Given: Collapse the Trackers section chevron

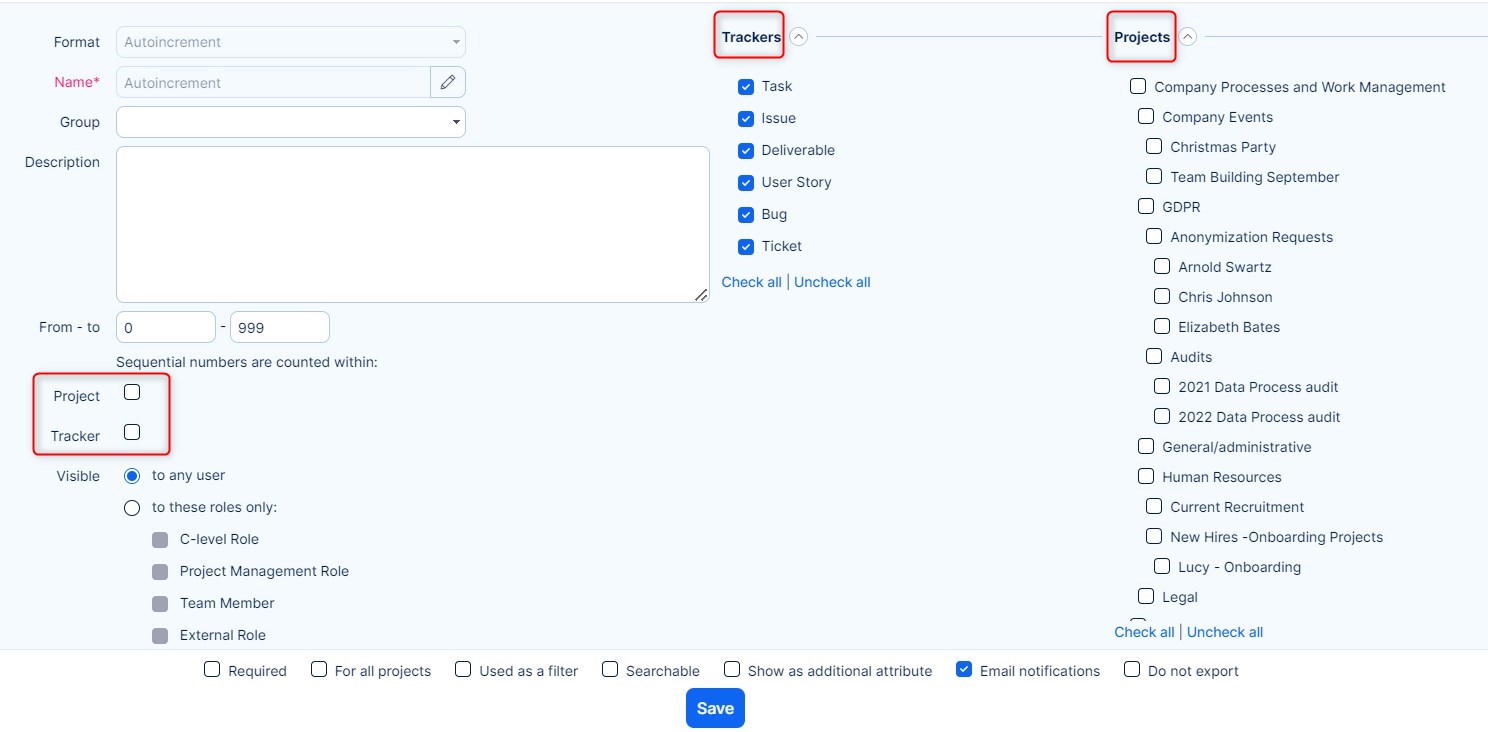Looking at the screenshot, I should coord(798,37).
